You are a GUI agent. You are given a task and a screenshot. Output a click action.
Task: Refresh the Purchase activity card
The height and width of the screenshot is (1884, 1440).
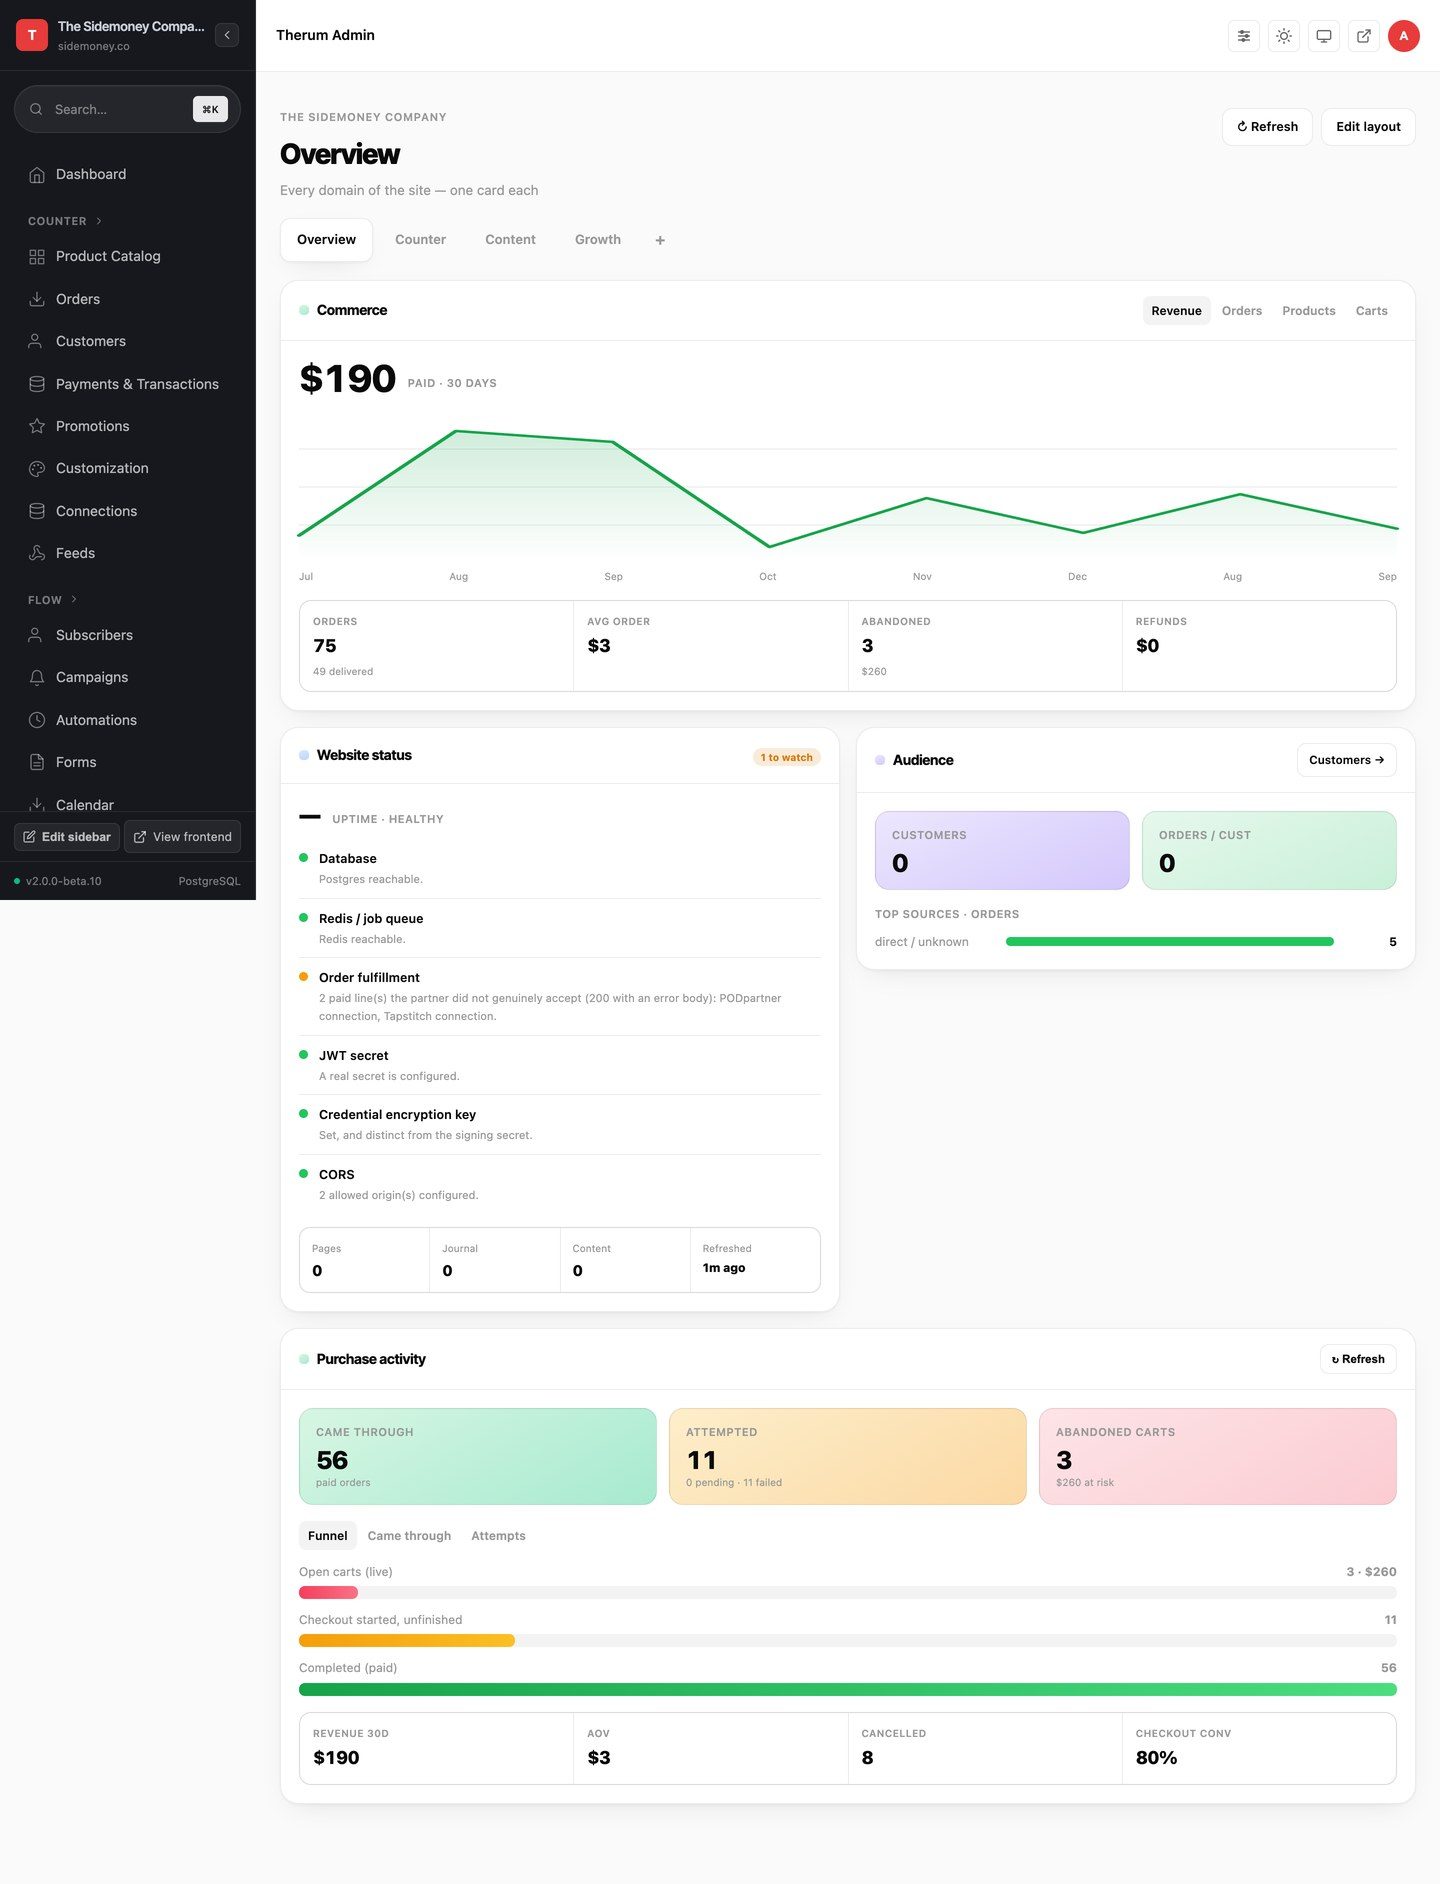click(1358, 1359)
